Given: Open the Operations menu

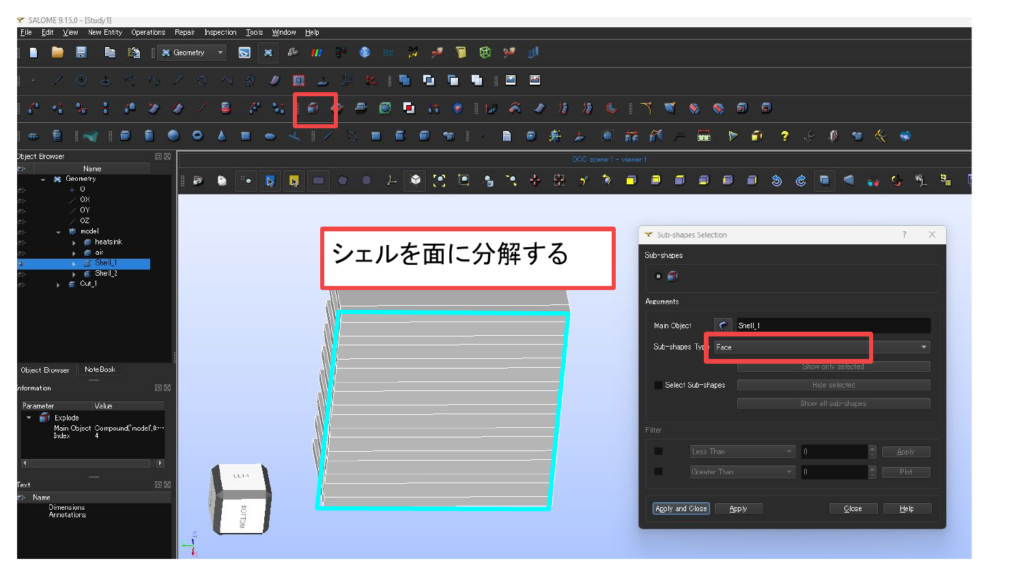Looking at the screenshot, I should pyautogui.click(x=148, y=32).
